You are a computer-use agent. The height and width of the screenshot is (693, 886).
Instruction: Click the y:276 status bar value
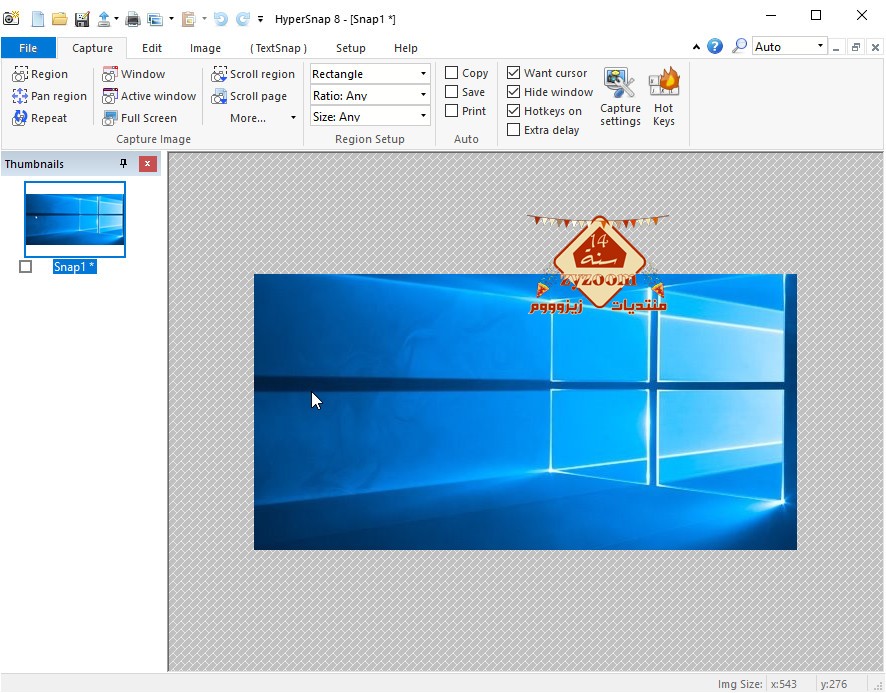833,684
